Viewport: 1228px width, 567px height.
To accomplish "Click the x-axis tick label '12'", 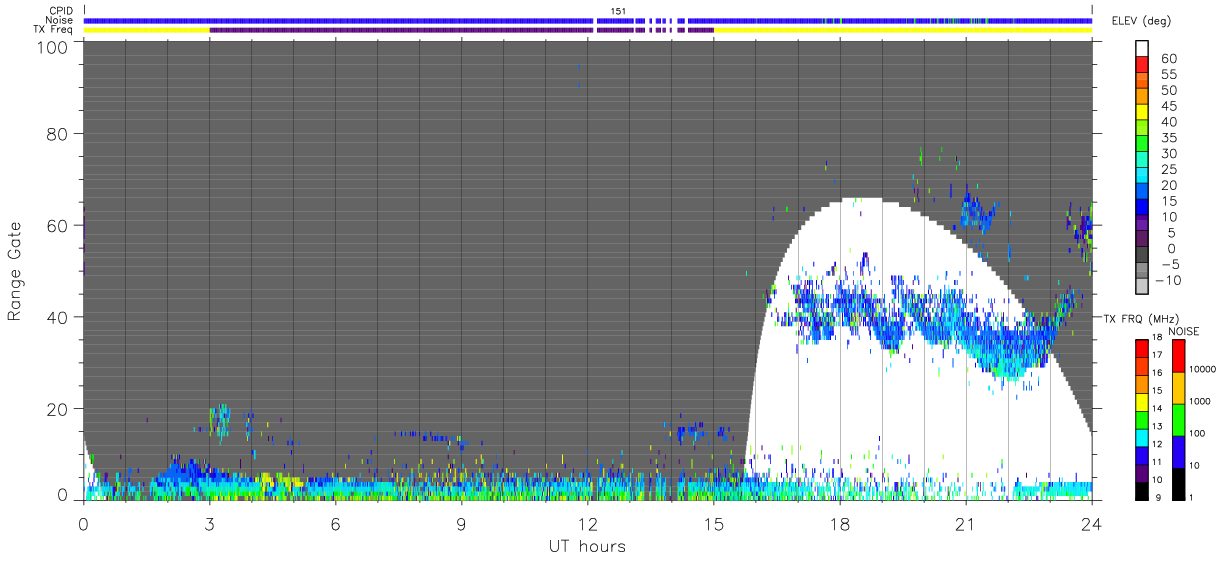I will coord(587,524).
